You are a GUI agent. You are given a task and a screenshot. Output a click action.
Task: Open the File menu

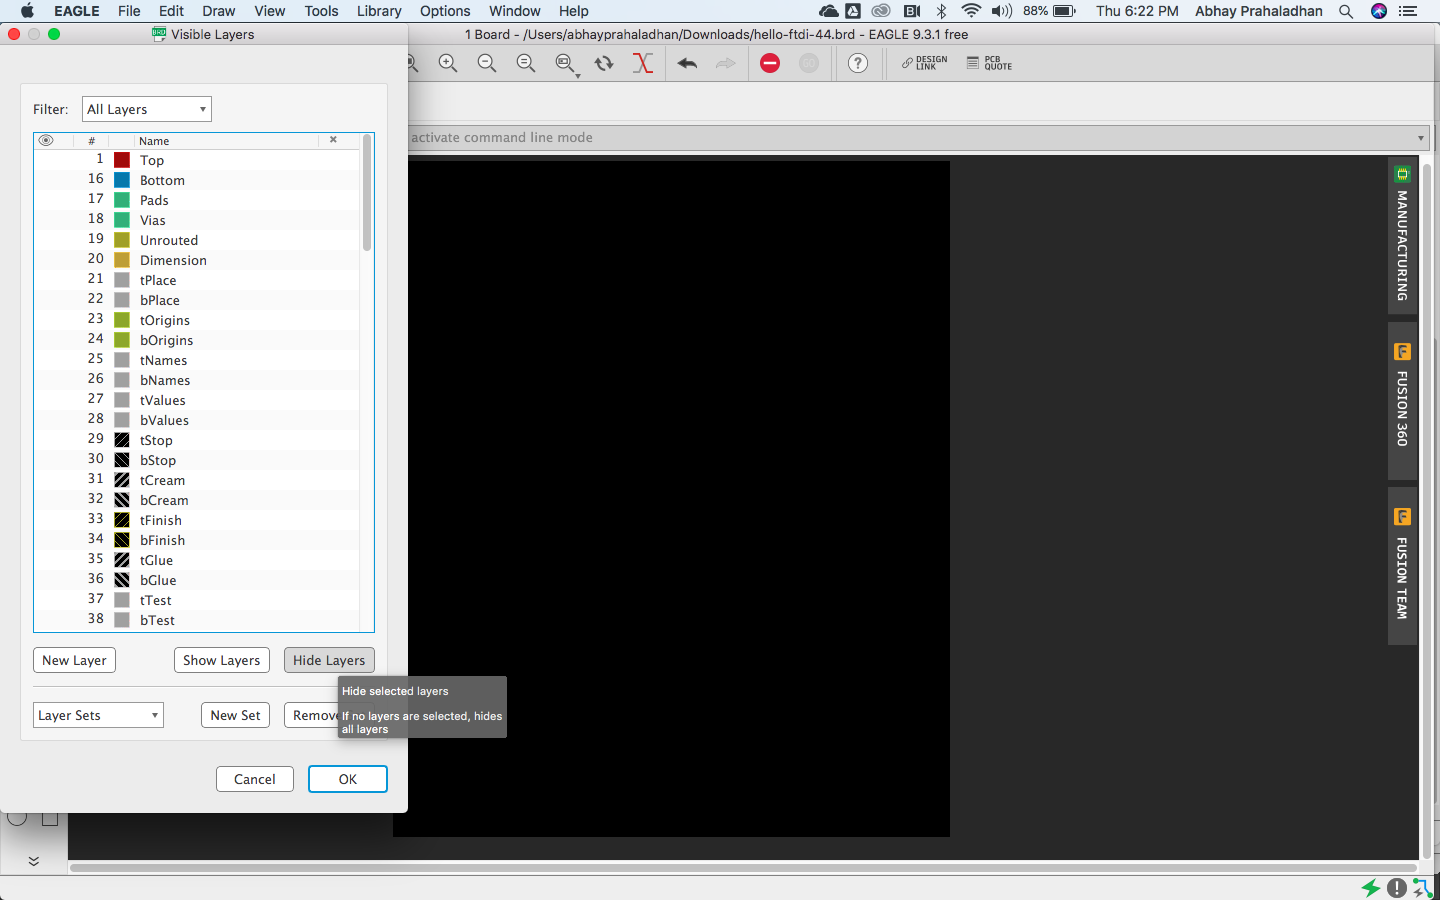(x=129, y=11)
